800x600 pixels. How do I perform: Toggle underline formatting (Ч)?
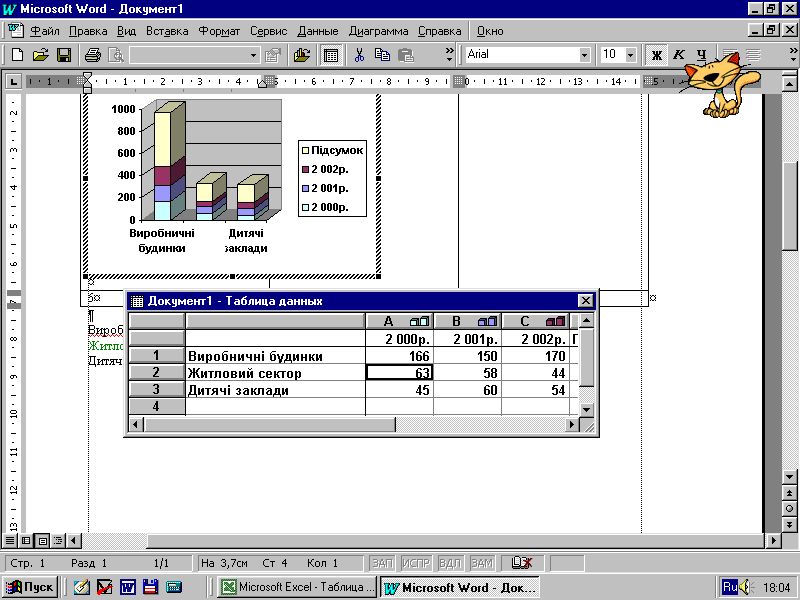click(x=701, y=55)
